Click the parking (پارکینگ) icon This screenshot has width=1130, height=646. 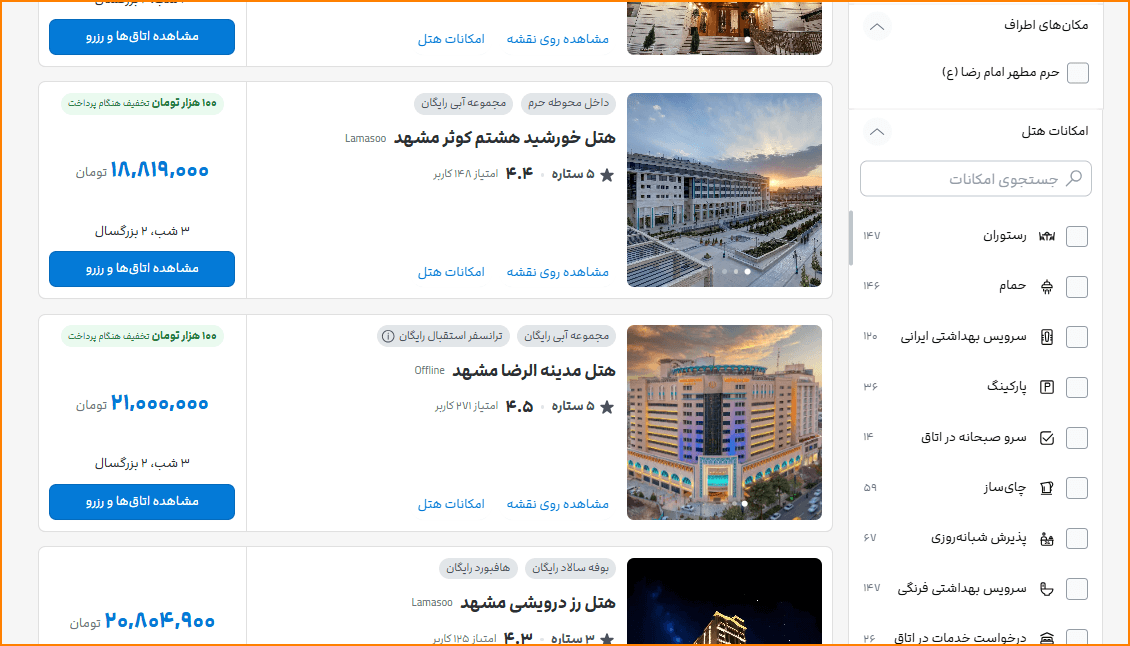[1047, 387]
